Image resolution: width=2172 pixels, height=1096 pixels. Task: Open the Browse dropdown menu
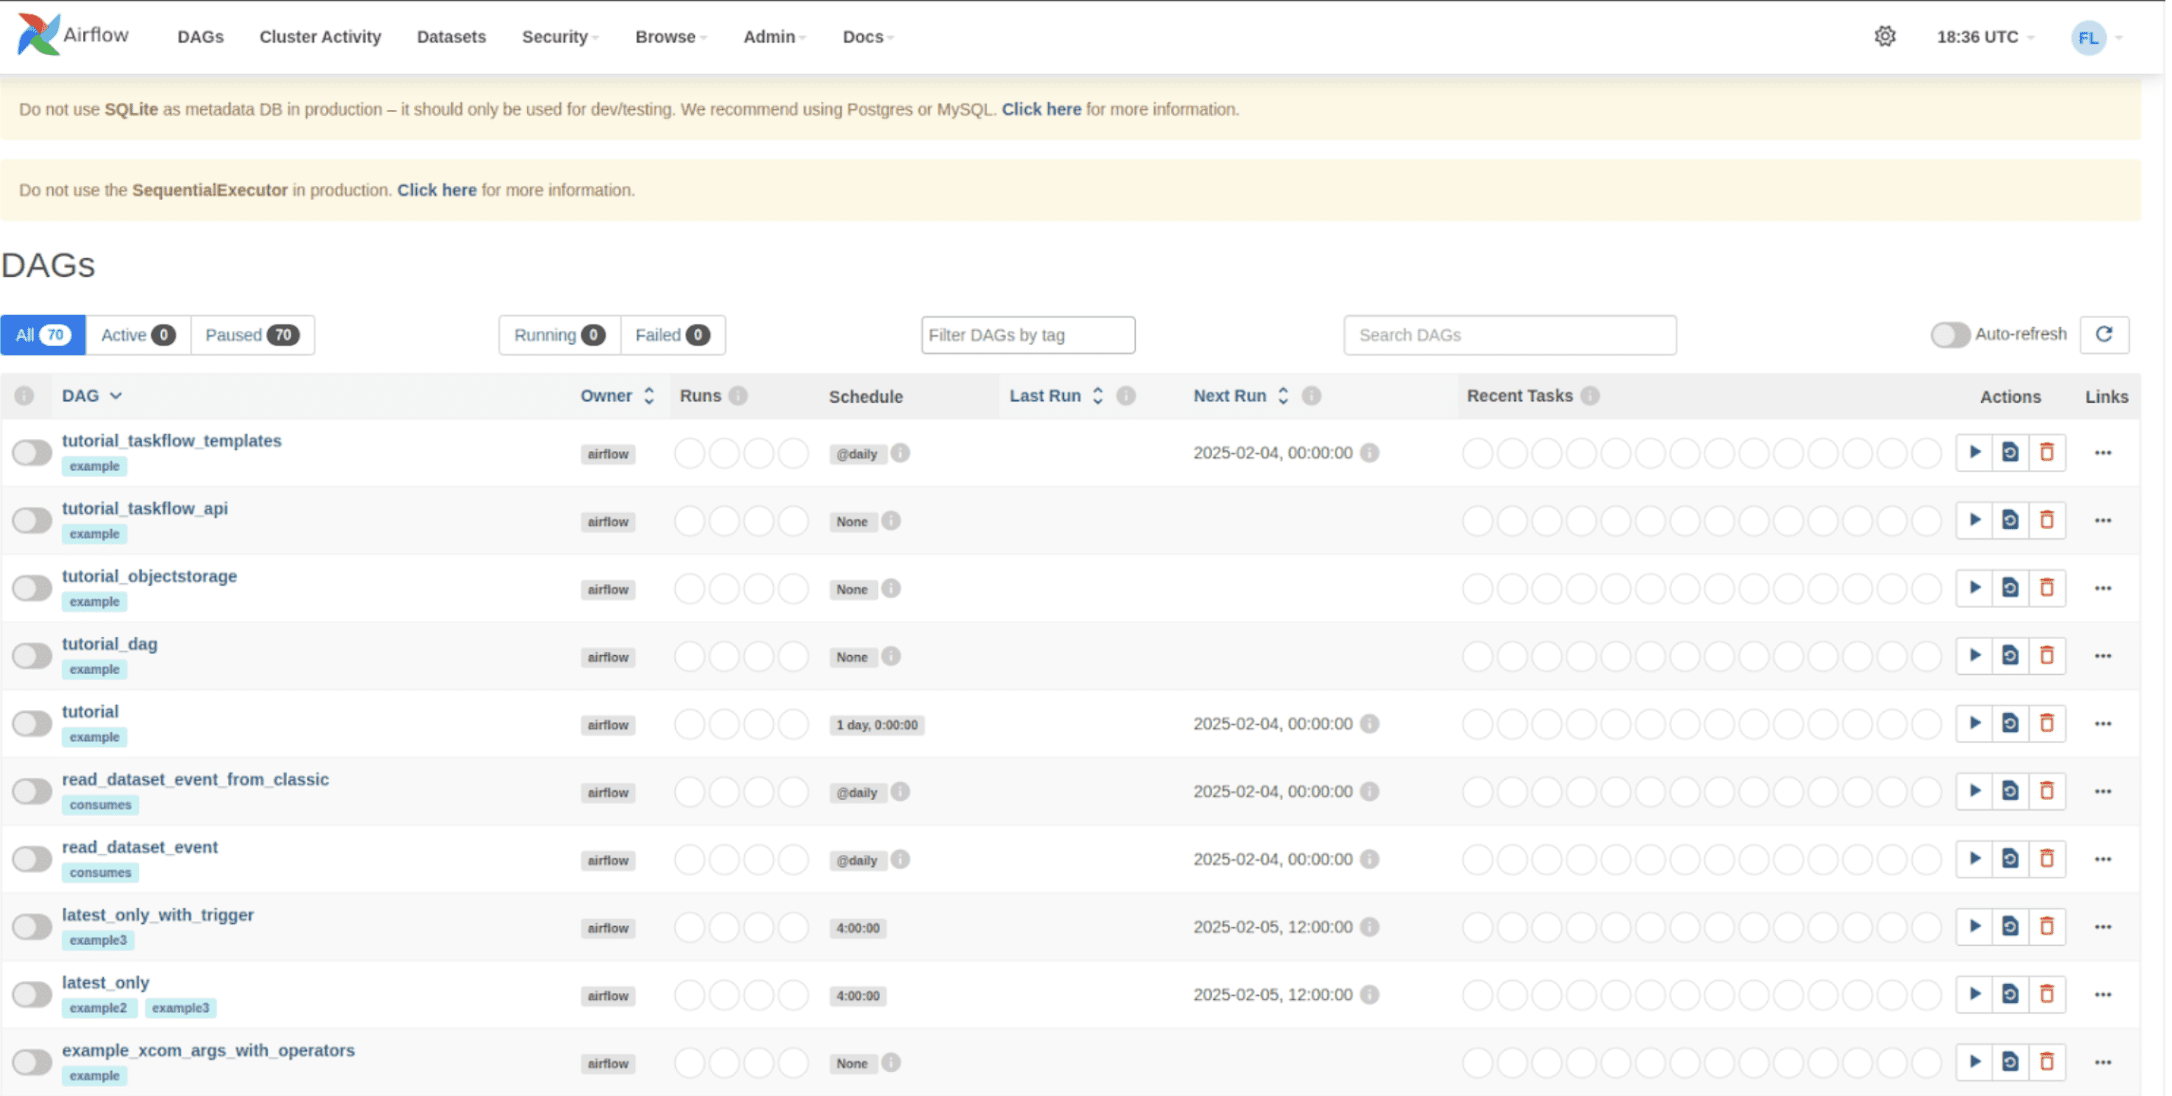[x=671, y=37]
